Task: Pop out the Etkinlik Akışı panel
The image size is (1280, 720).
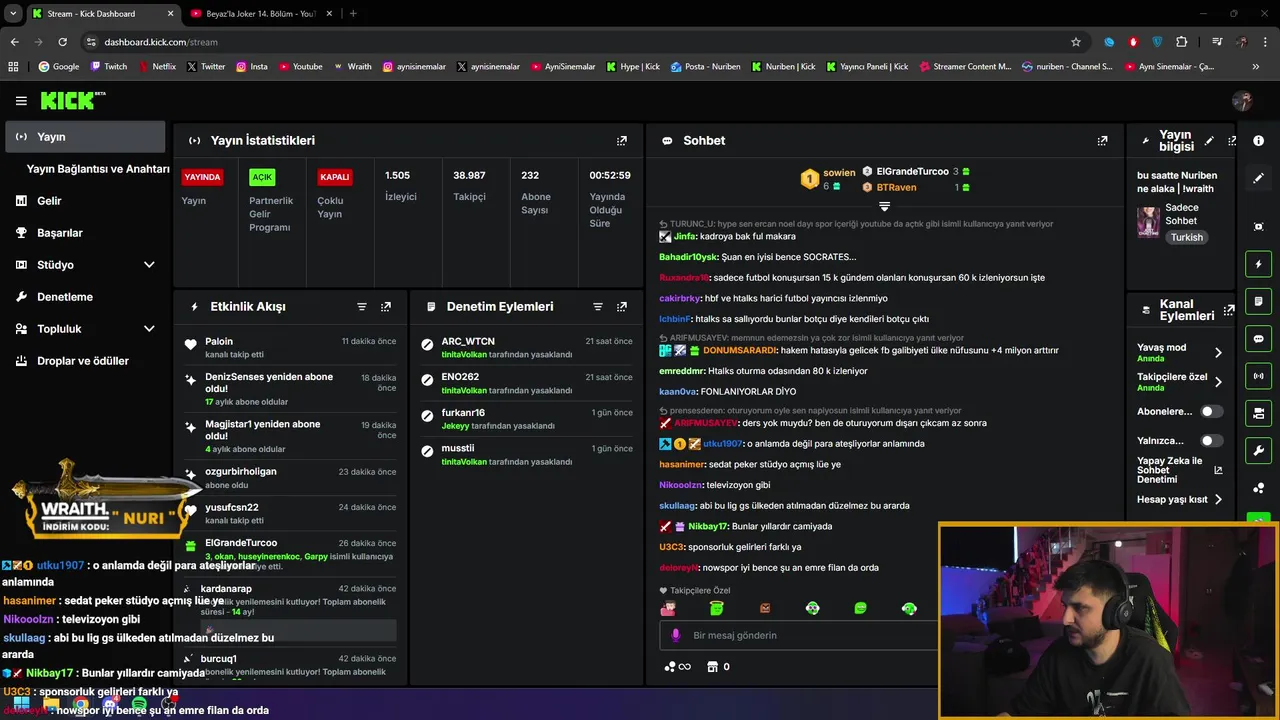Action: pos(386,307)
